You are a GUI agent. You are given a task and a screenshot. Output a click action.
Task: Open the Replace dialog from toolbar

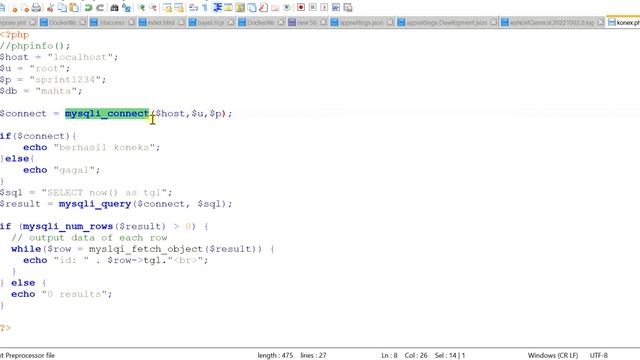pos(126,8)
